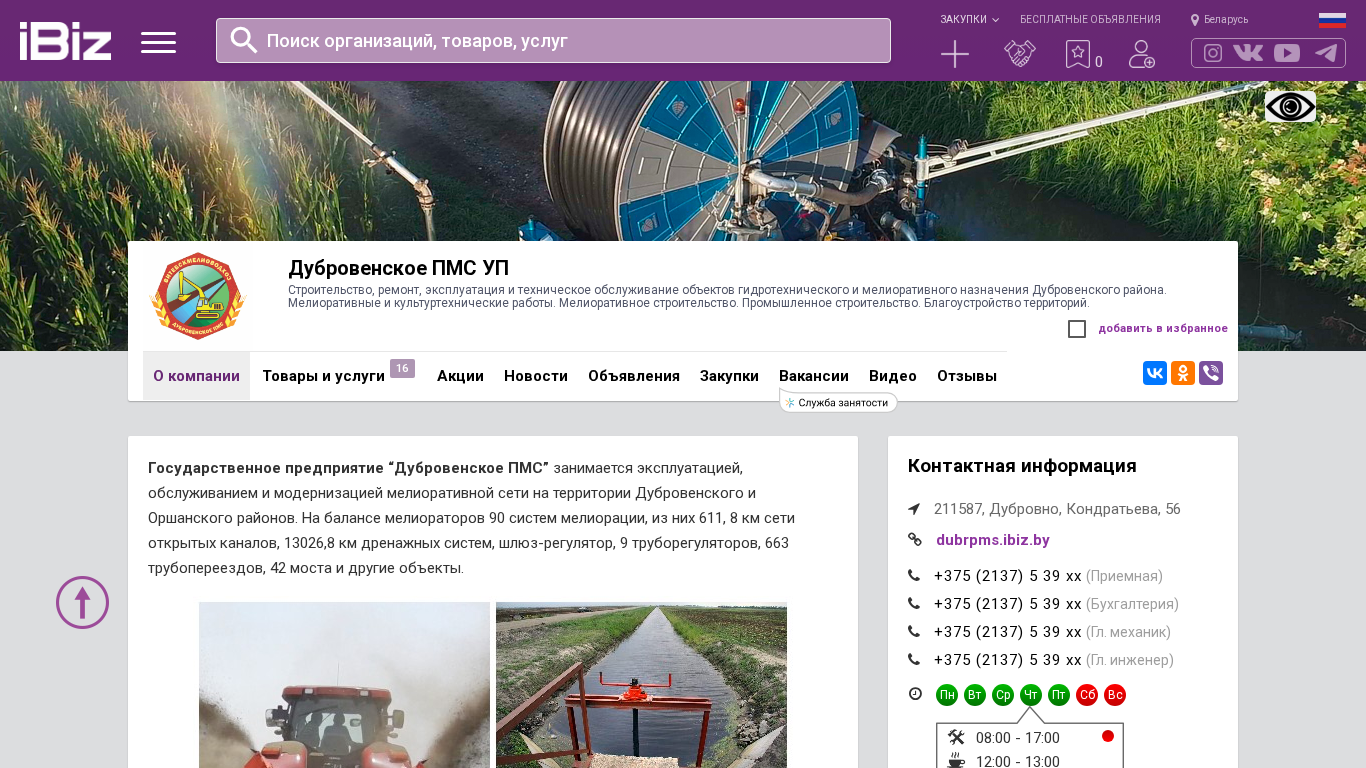Open the Беларусь location selector
1366x768 pixels.
[1219, 19]
